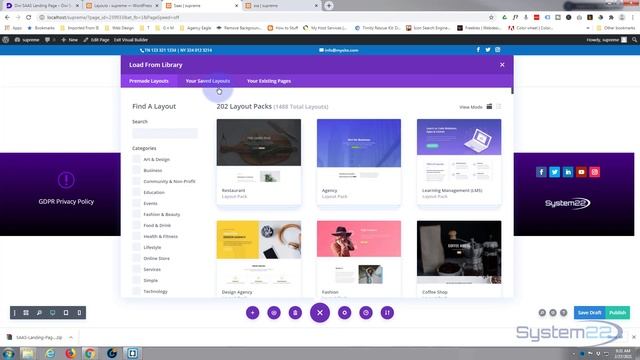Click the Windows Start button

pos(8,353)
